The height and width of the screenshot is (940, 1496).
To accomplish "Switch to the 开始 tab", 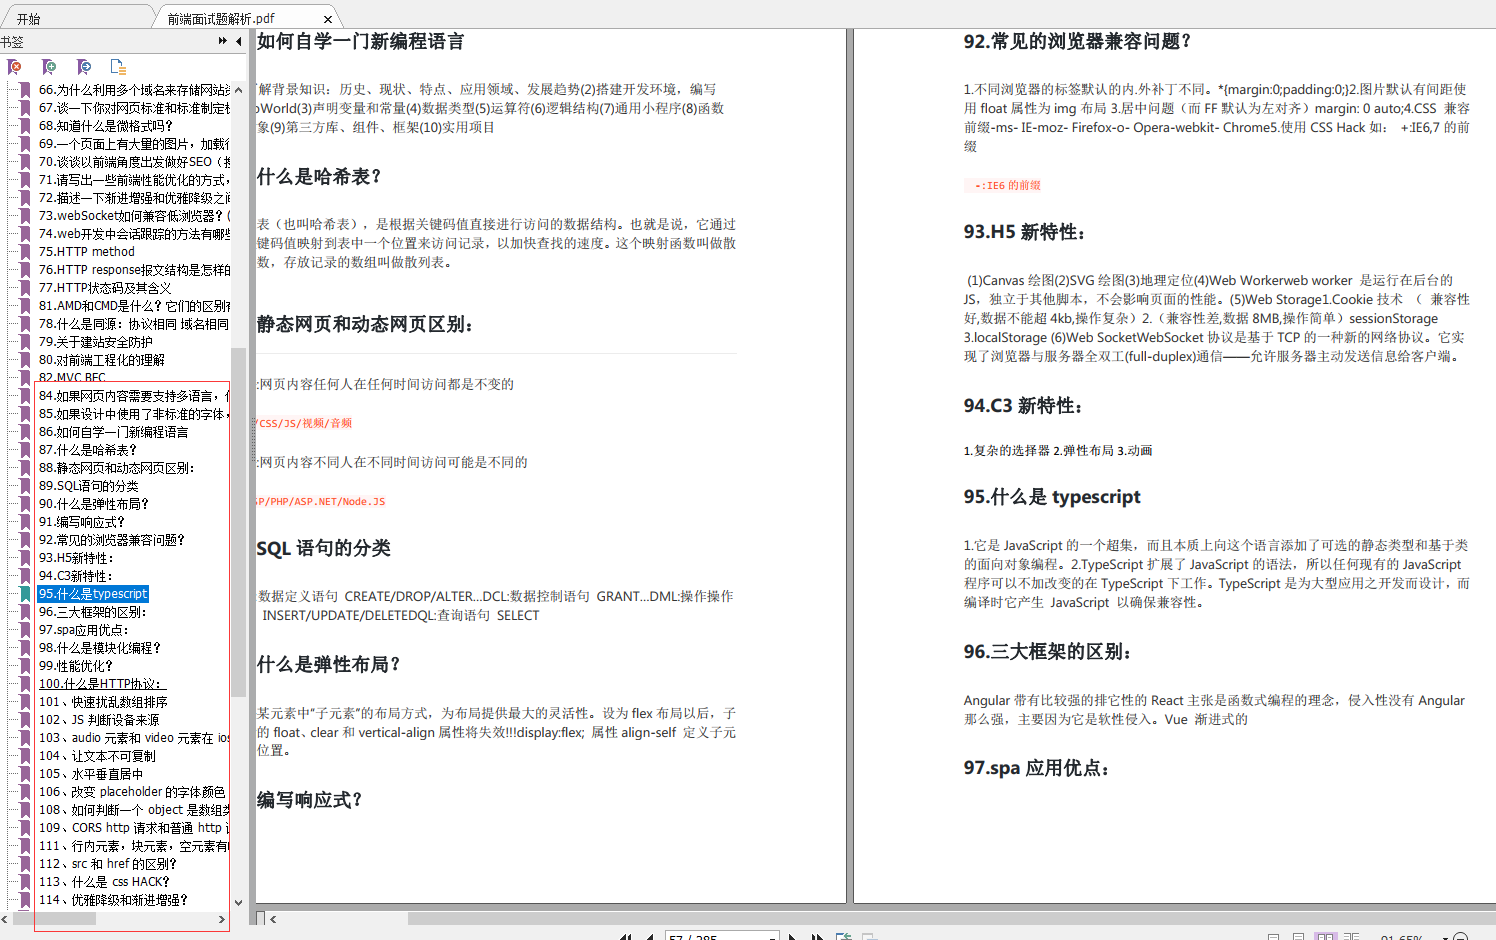I will click(x=28, y=18).
